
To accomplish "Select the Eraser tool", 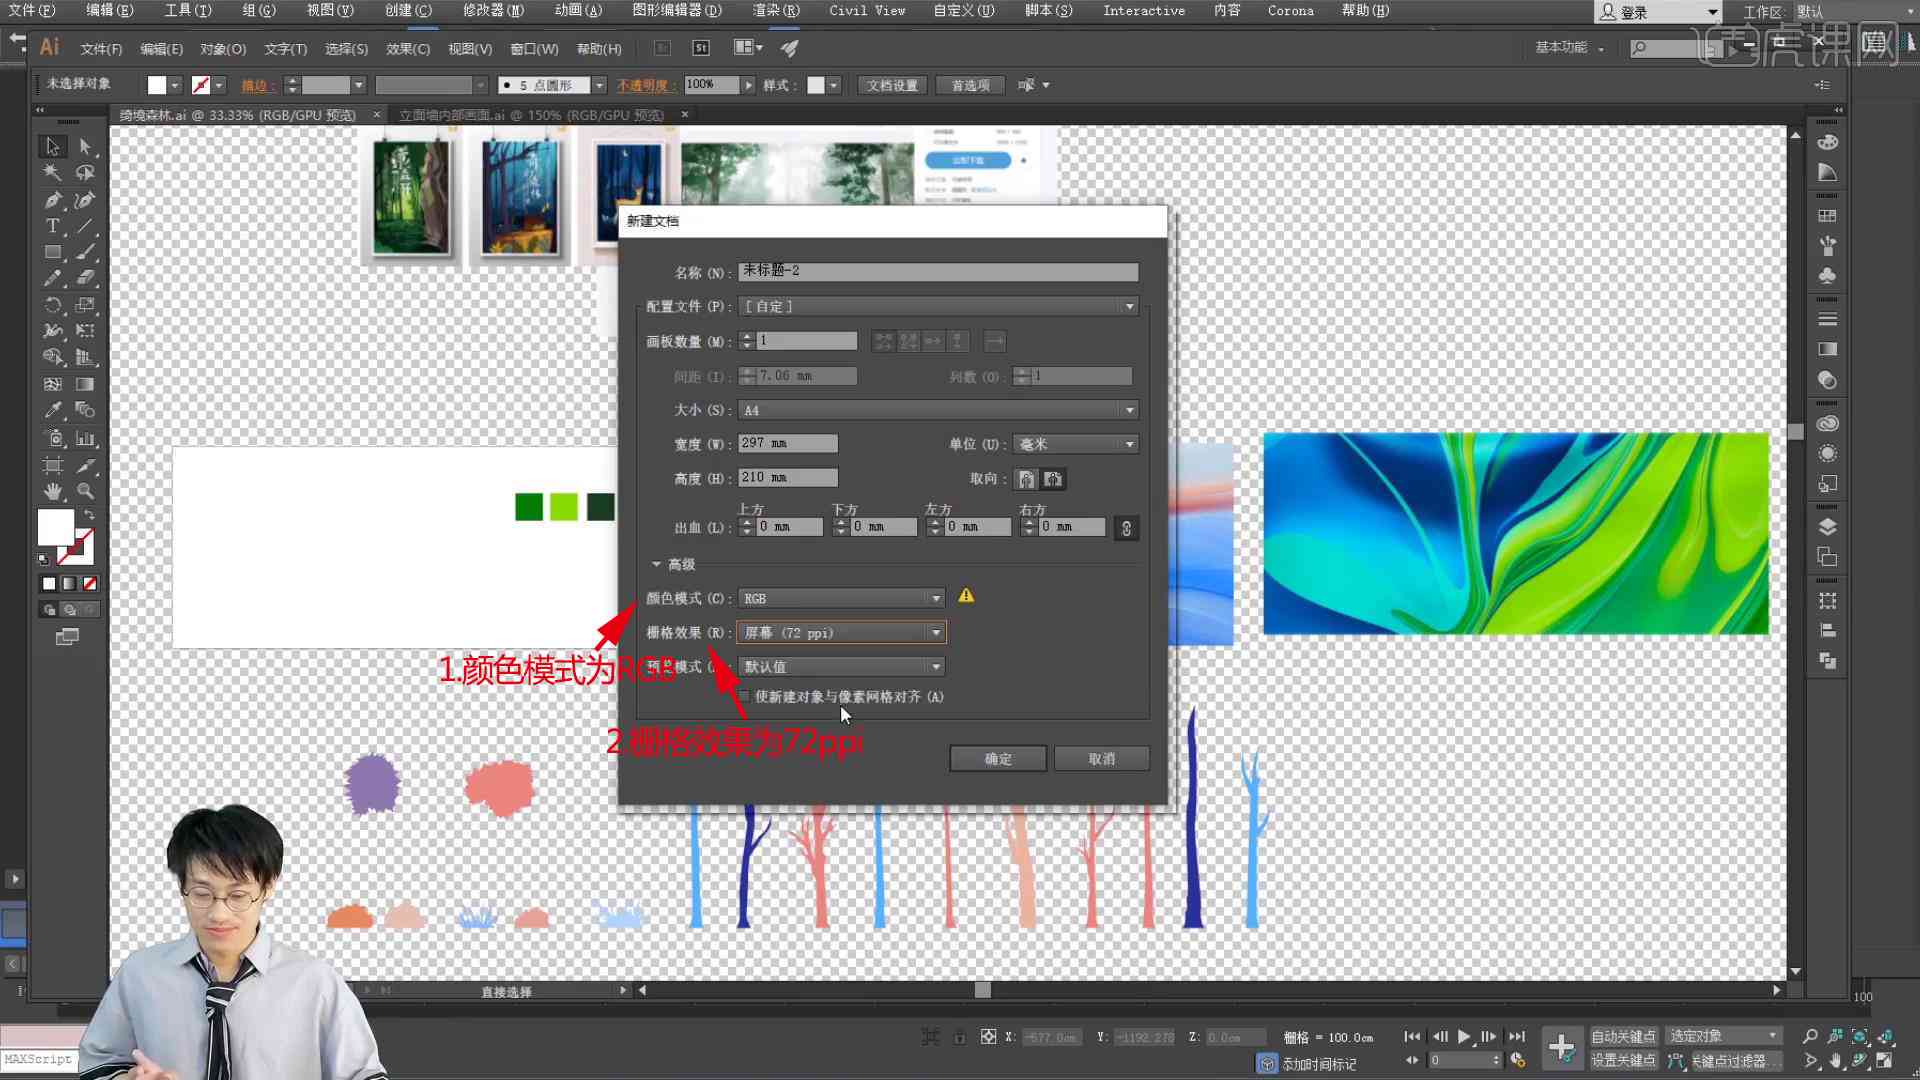I will (x=85, y=278).
